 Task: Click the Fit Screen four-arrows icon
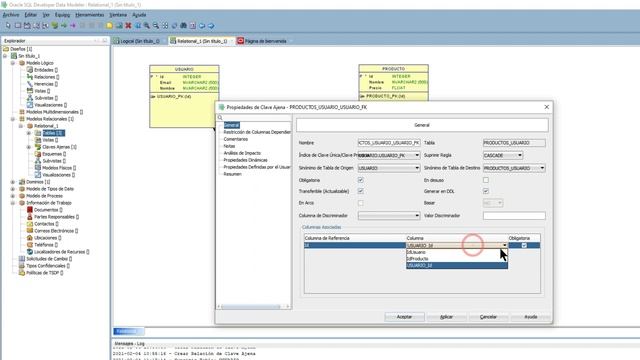pos(165,25)
